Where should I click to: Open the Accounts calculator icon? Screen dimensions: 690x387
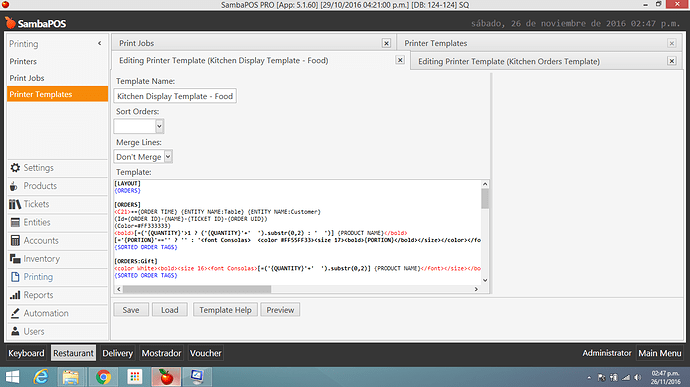click(15, 240)
